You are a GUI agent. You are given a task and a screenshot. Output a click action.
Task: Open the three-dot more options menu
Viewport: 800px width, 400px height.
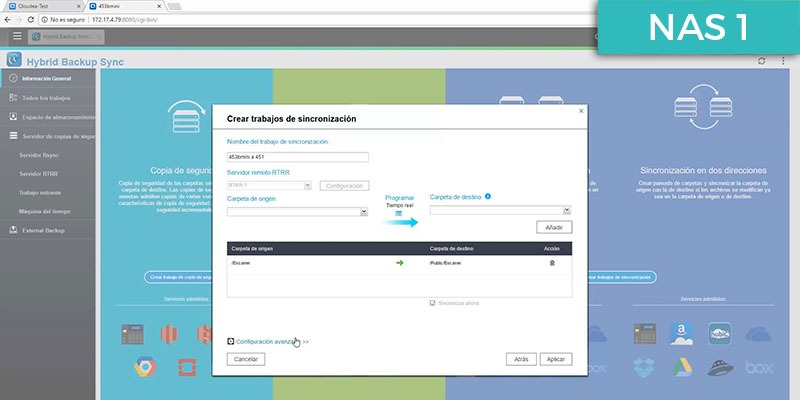click(783, 61)
